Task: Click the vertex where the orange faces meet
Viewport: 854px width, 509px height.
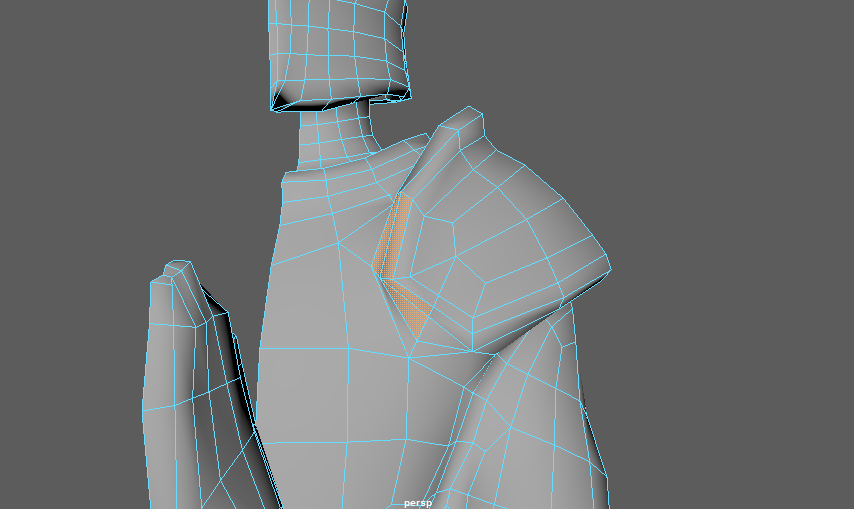Action: point(382,279)
